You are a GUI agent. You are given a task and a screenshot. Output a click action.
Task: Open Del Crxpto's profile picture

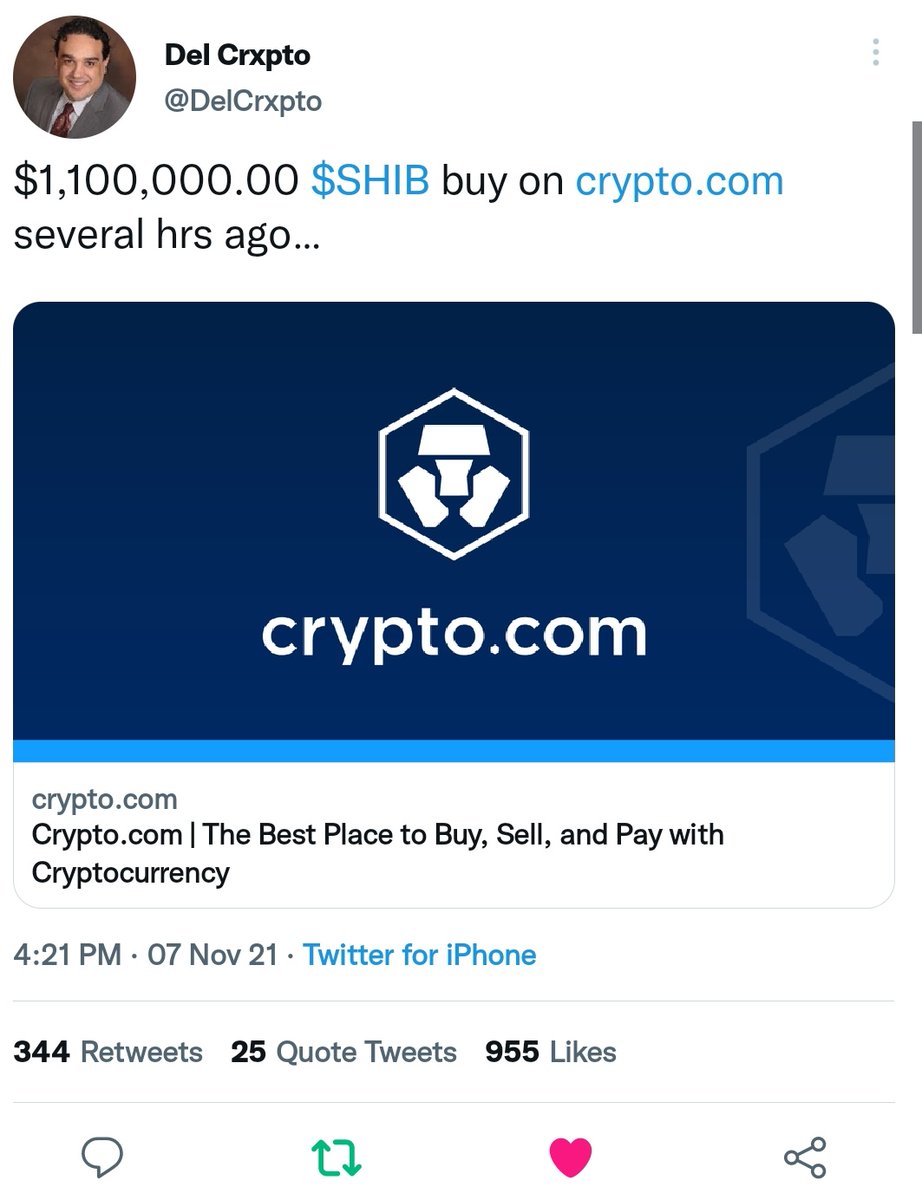click(74, 77)
